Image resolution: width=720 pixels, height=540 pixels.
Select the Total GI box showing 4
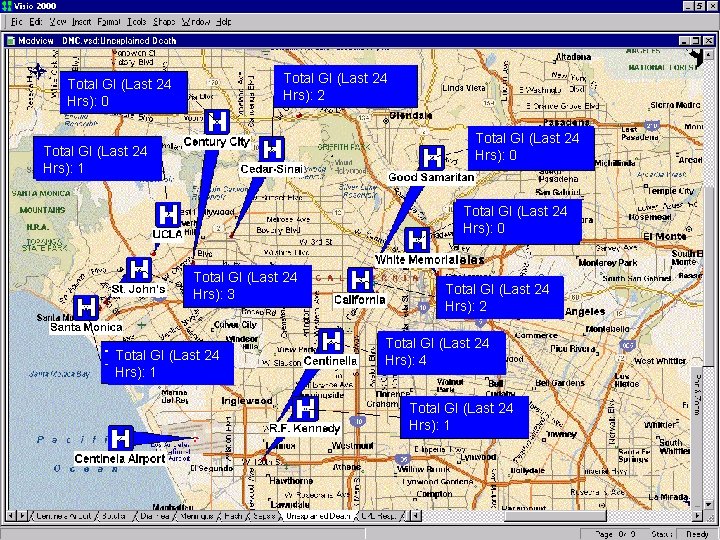click(x=442, y=353)
